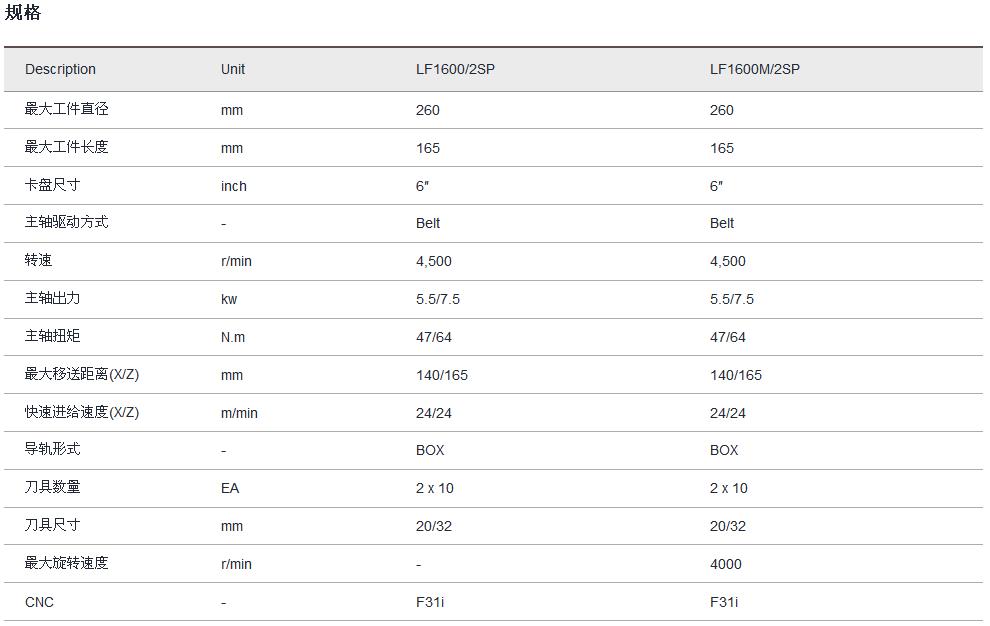
Task: Select the 主轴扭矩 row label
Action: tap(52, 336)
